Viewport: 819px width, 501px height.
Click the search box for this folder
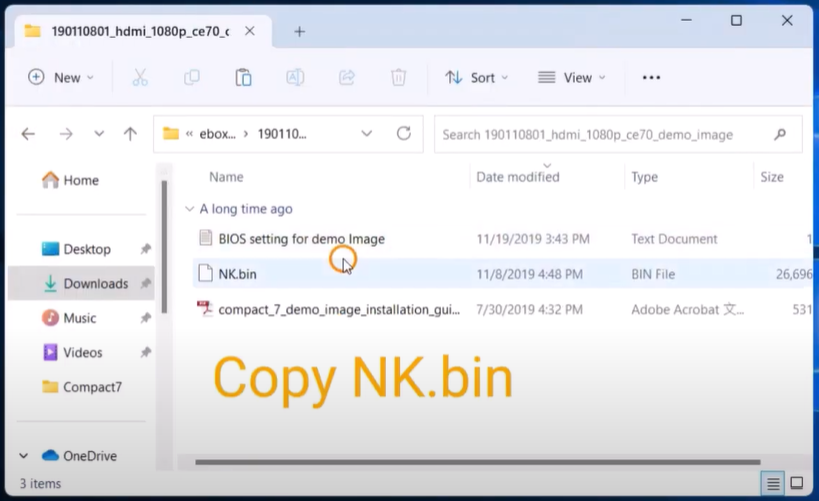(x=600, y=134)
